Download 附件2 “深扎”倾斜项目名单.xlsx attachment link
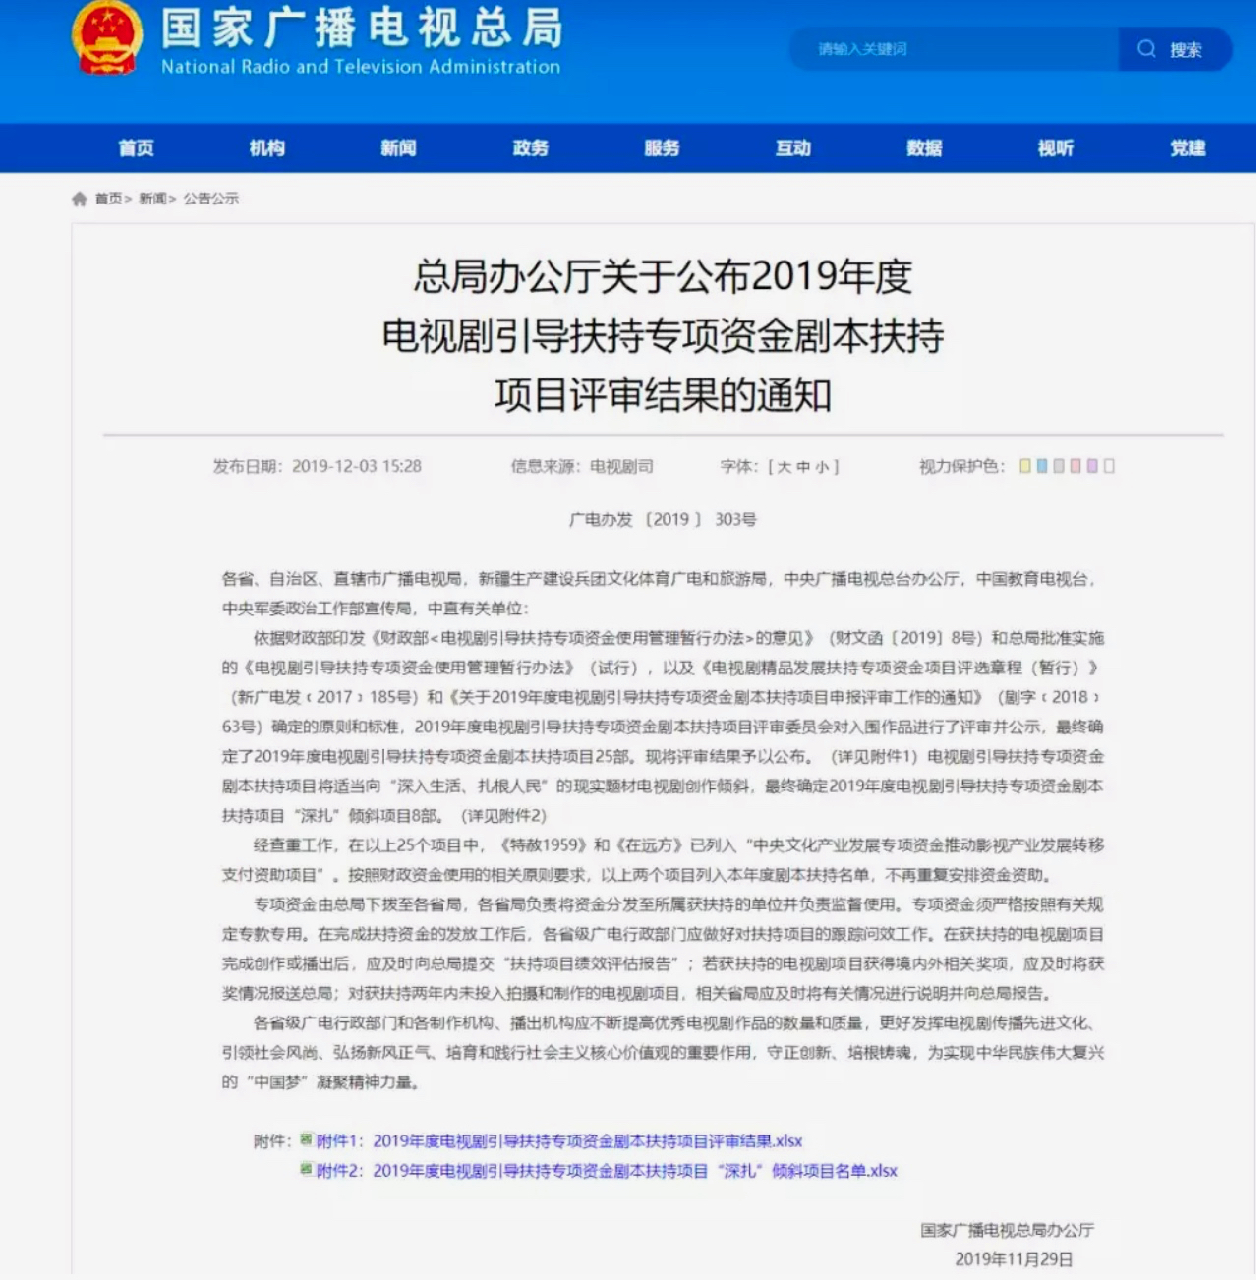This screenshot has height=1280, width=1256. [607, 1171]
